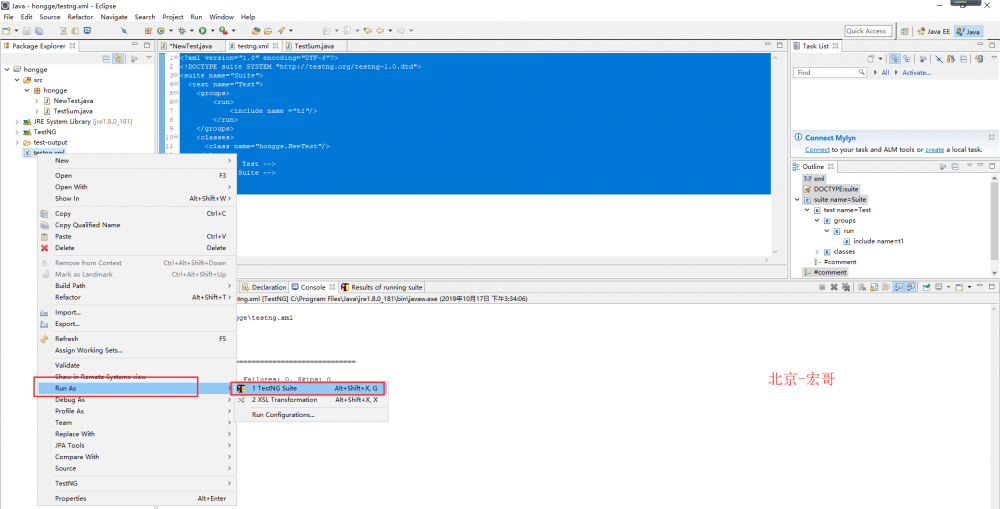Screen dimensions: 1000x509
Task: Click the New wizard toolbar icon
Action: (6, 30)
